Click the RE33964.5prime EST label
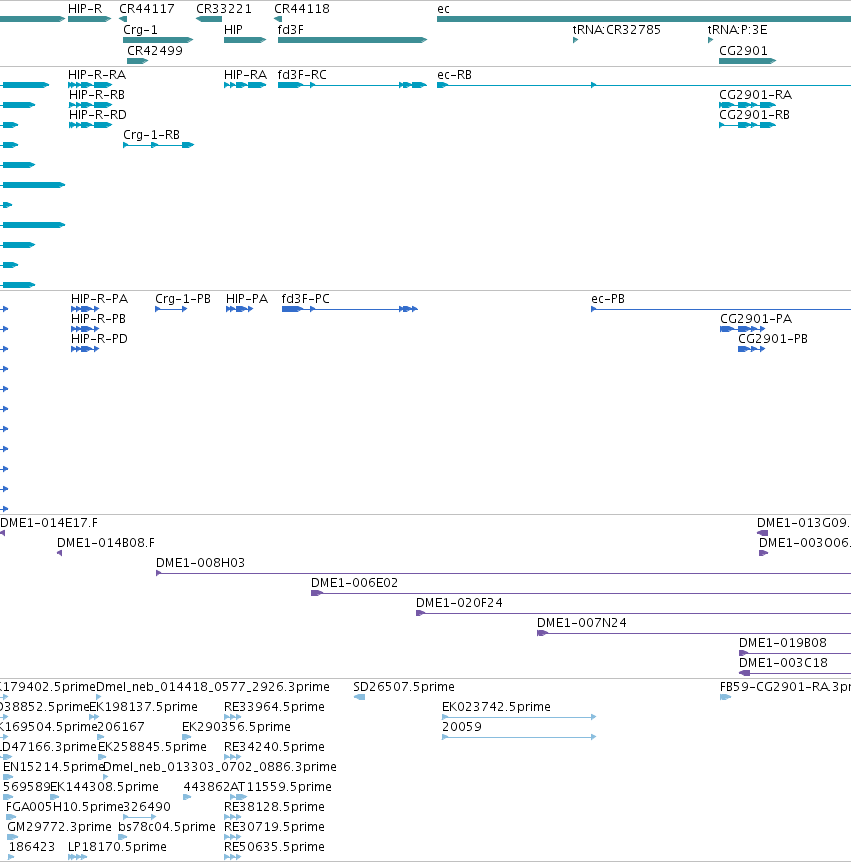851x862 pixels. pyautogui.click(x=274, y=706)
